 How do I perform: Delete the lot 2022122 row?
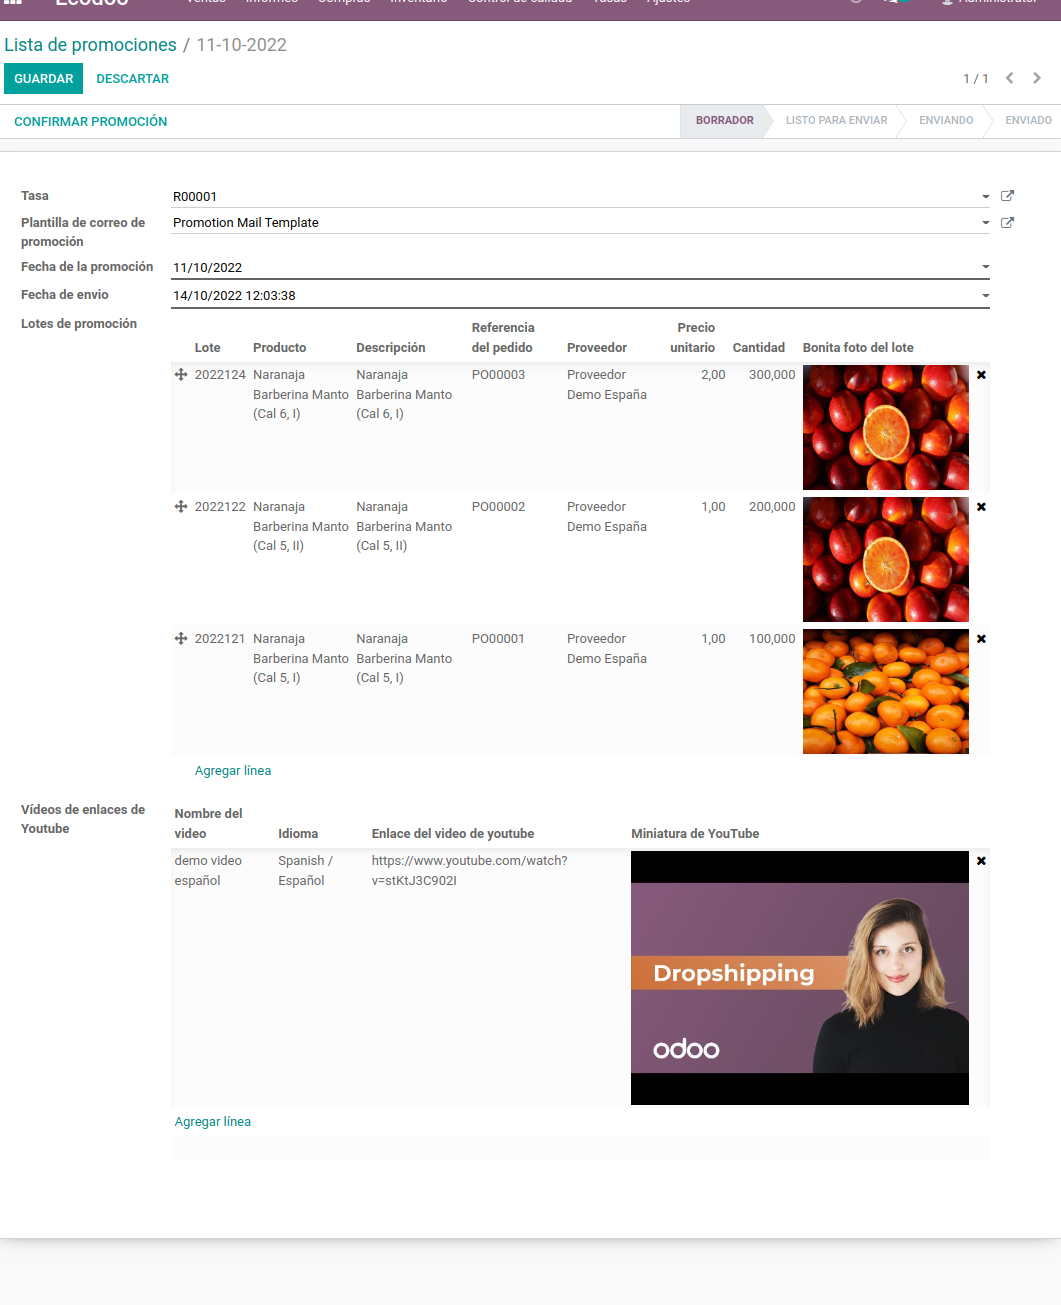tap(981, 507)
